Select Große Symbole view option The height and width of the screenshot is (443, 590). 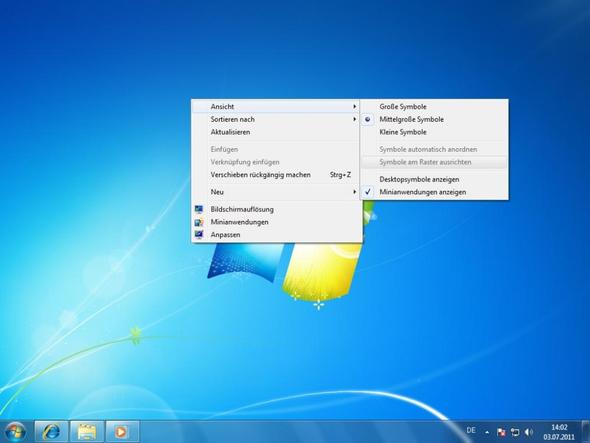coord(434,107)
